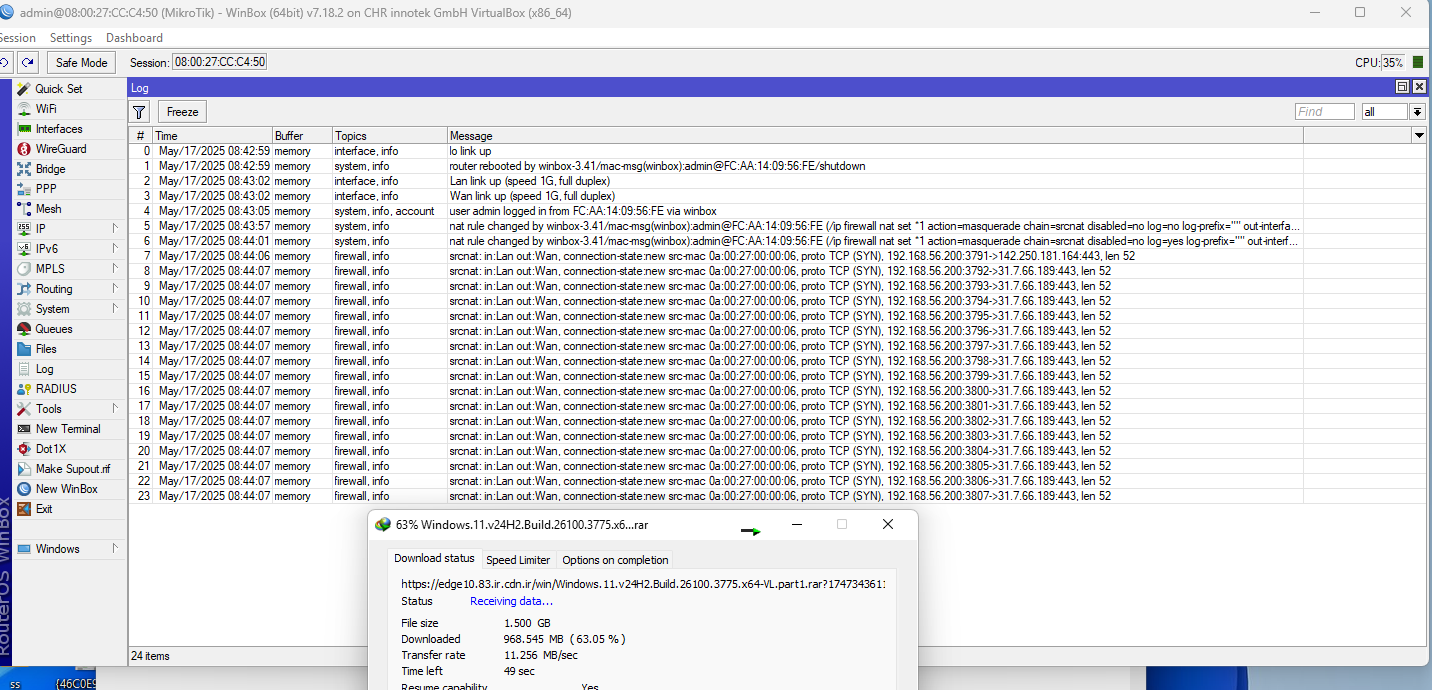
Task: Open the Mesh menu
Action: pyautogui.click(x=48, y=209)
